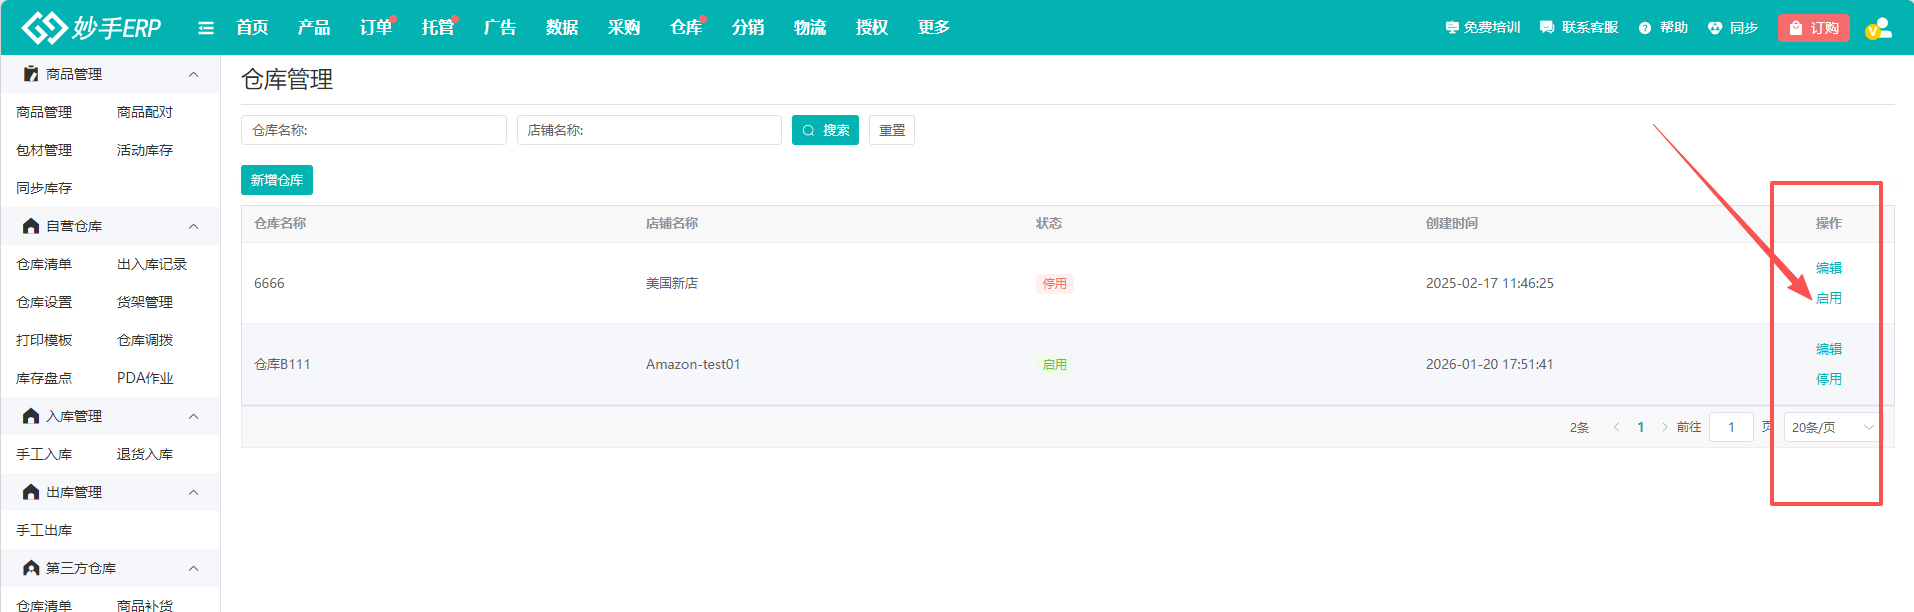Toggle the hamburger sidebar menu icon
The width and height of the screenshot is (1914, 612).
click(x=206, y=28)
